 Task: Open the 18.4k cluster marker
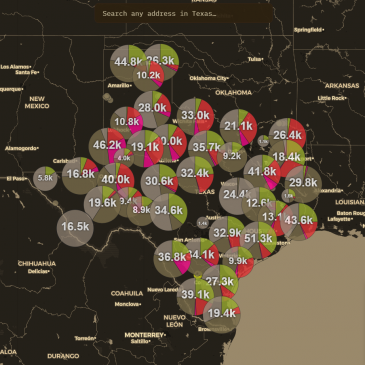(x=286, y=157)
